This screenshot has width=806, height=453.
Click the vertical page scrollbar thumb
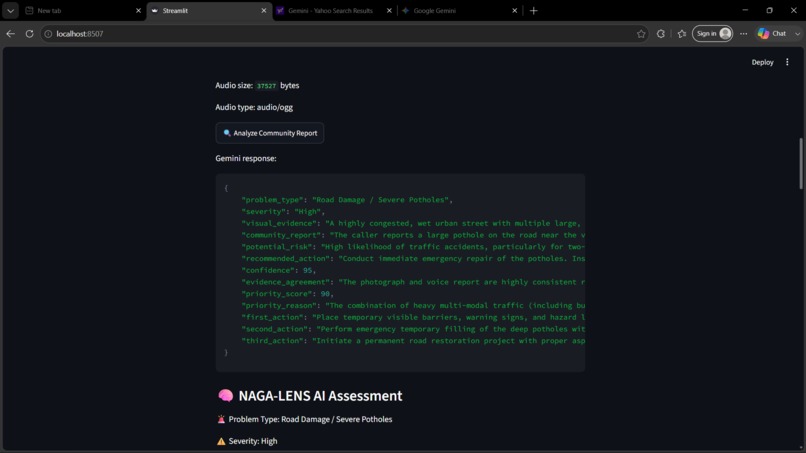tap(800, 164)
